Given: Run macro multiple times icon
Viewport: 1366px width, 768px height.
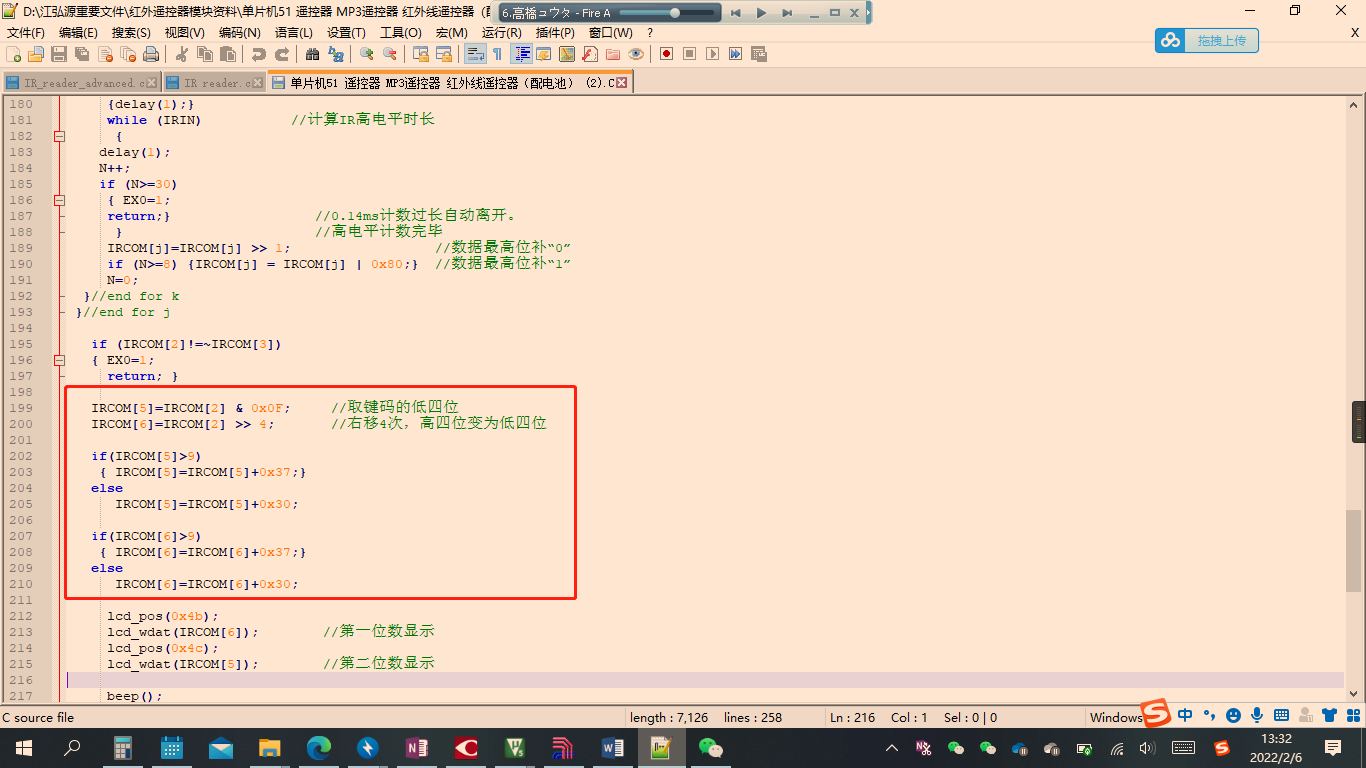Looking at the screenshot, I should tap(736, 54).
